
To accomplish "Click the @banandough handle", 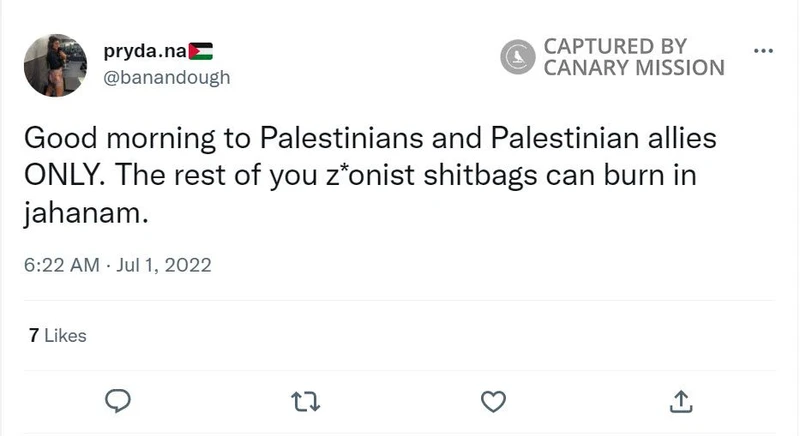I will click(167, 77).
